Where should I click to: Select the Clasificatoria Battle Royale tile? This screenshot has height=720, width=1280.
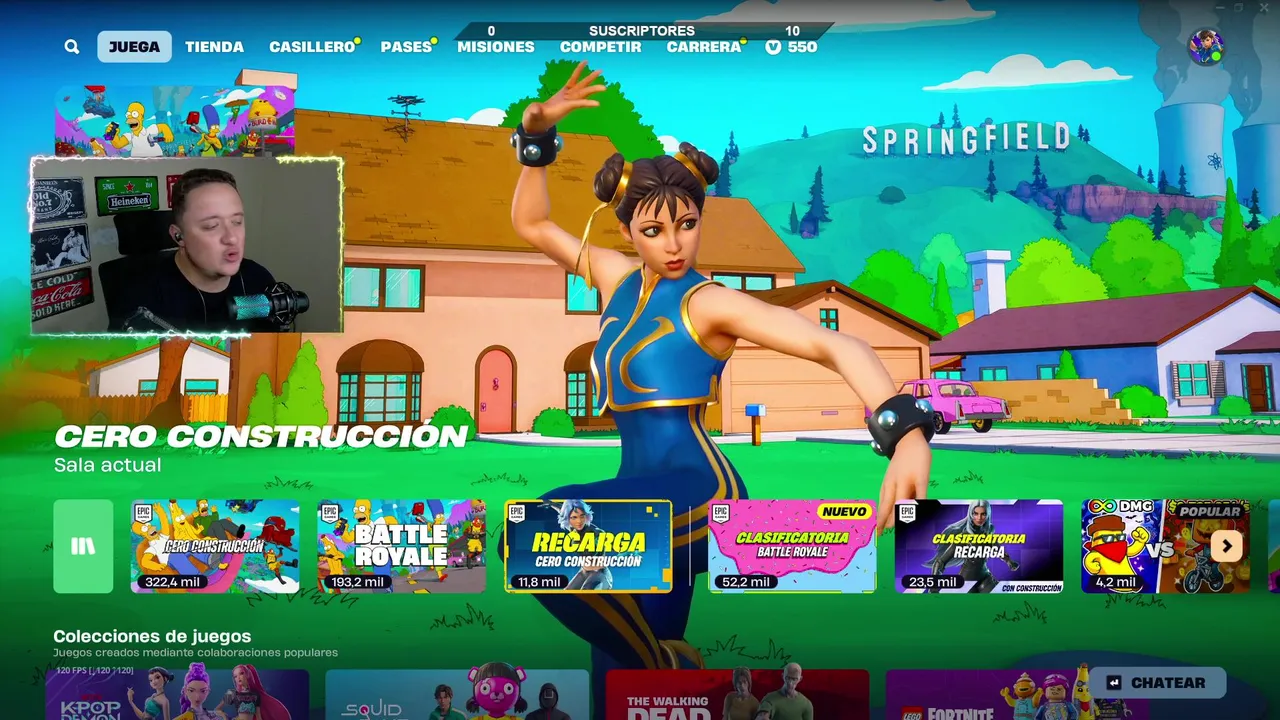(792, 546)
